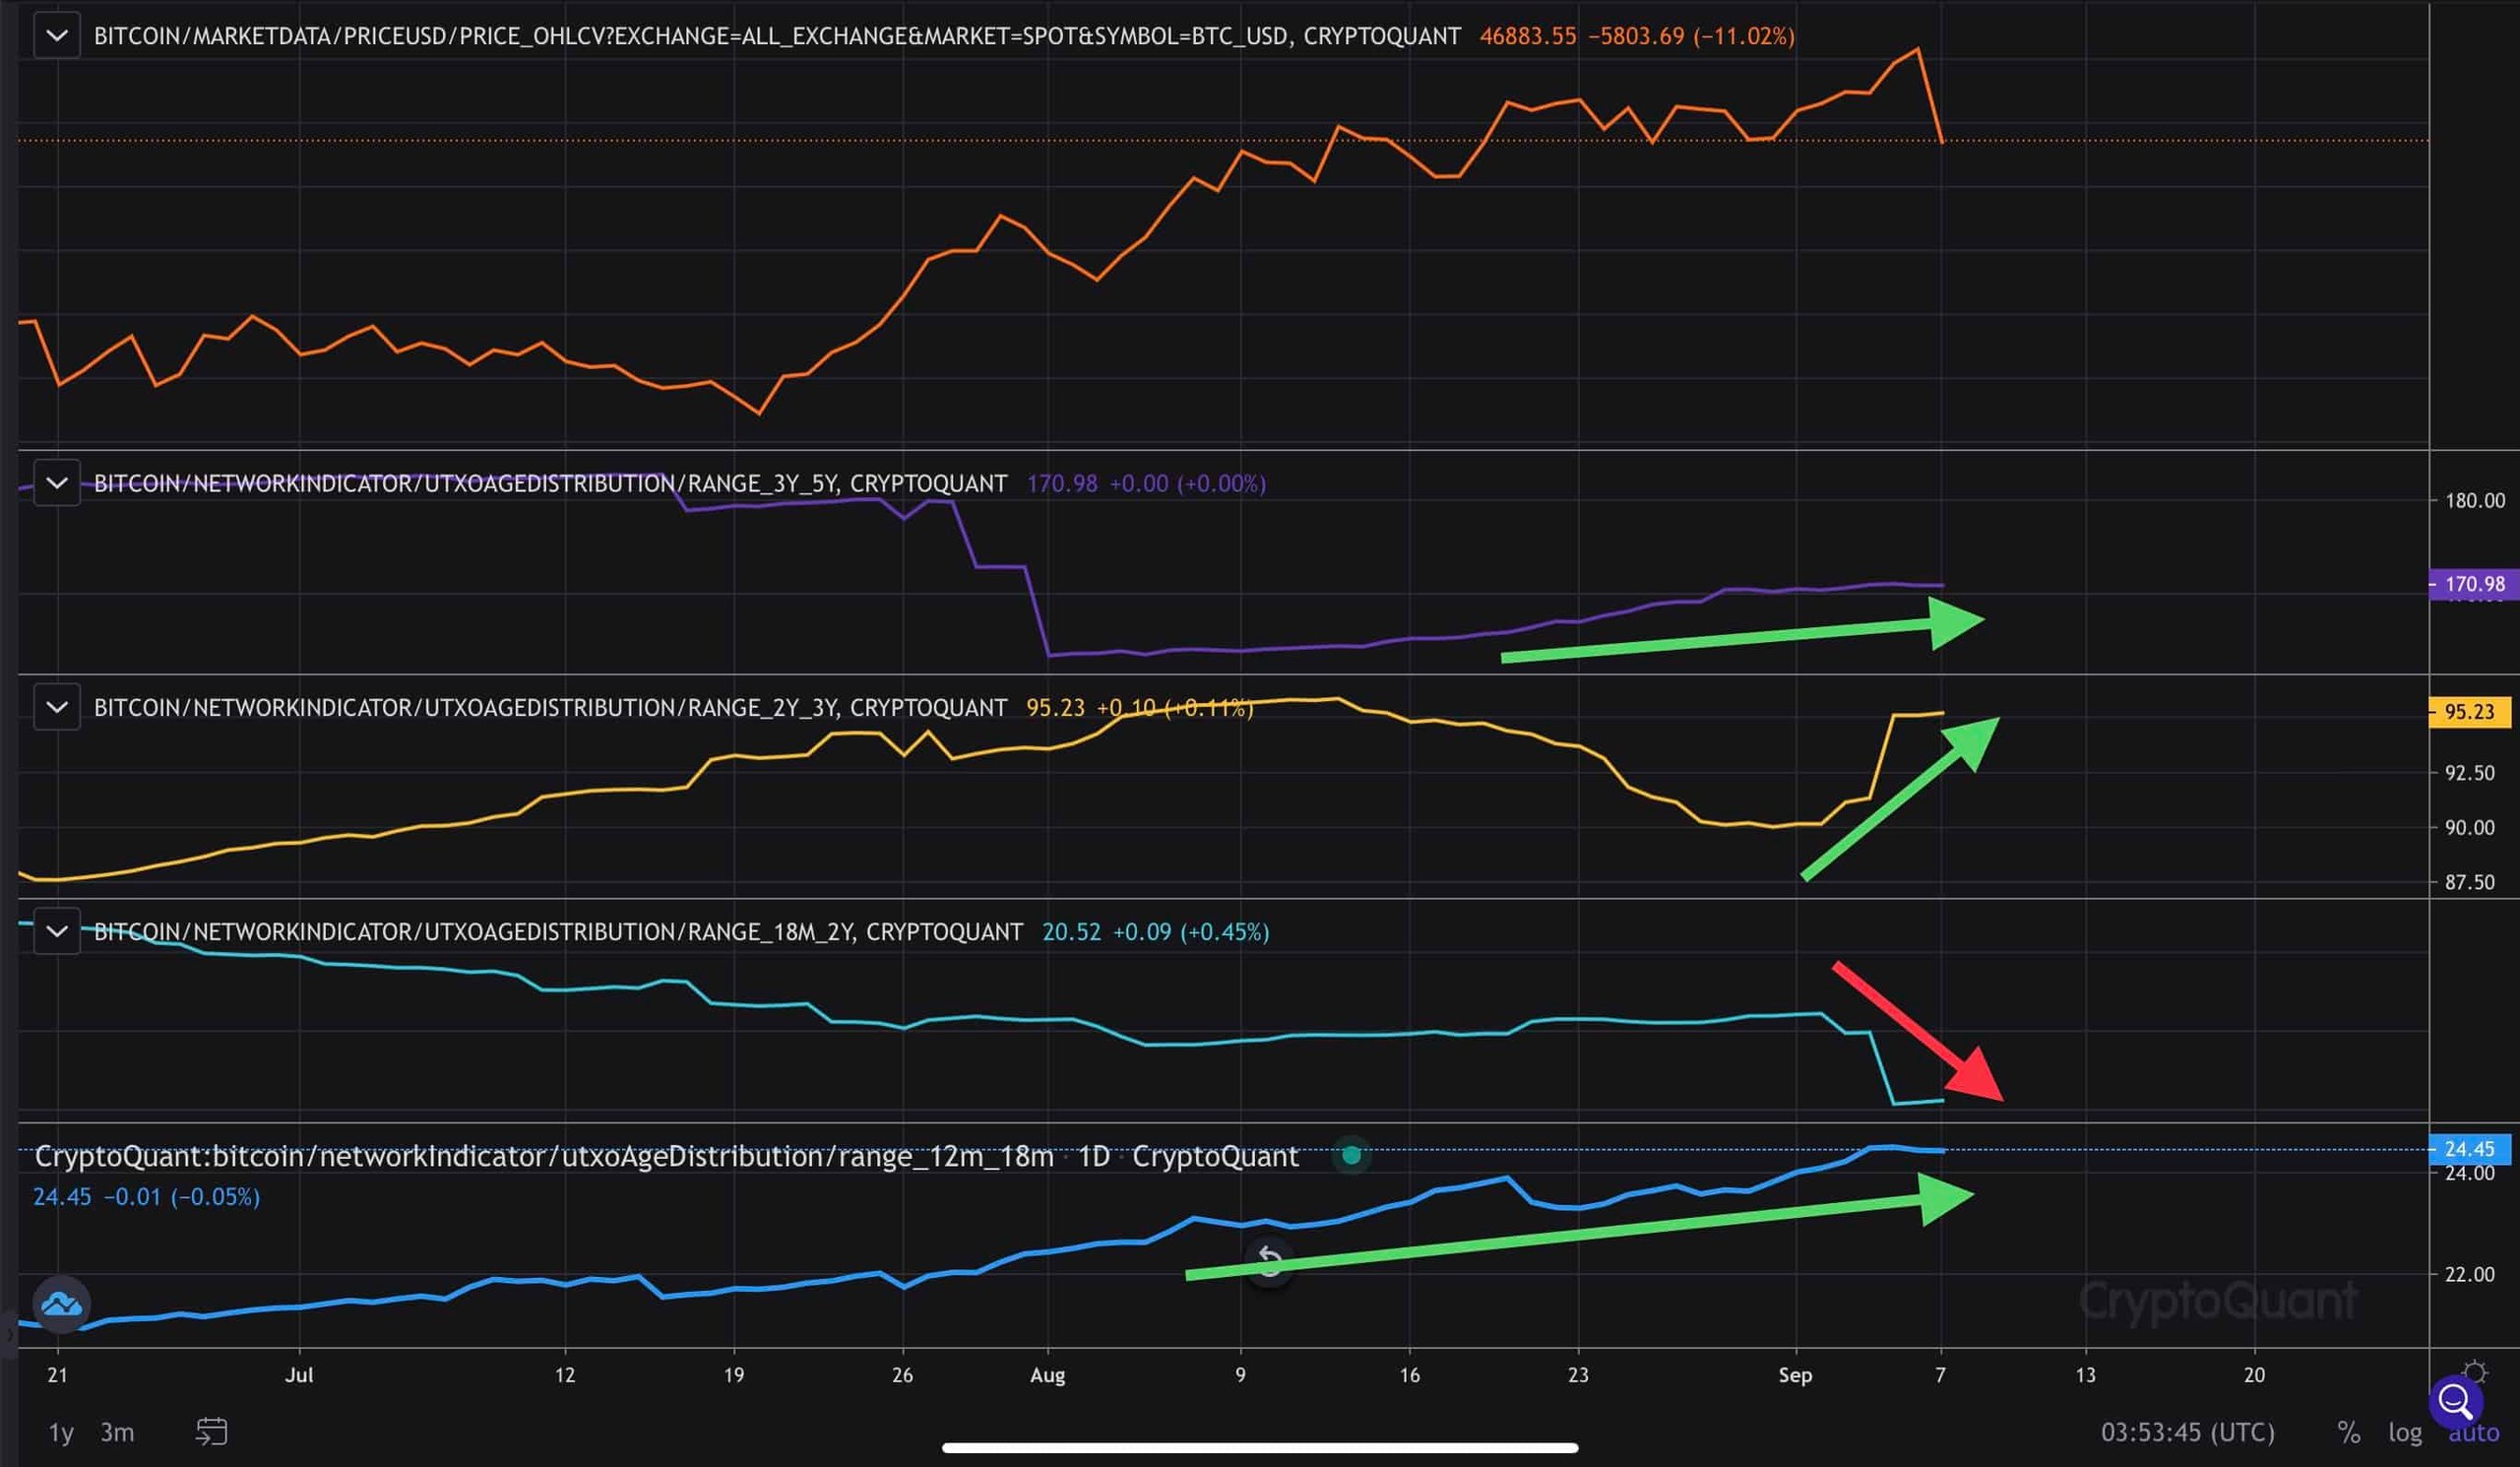Click the 92.50 axis label

[x=2469, y=773]
